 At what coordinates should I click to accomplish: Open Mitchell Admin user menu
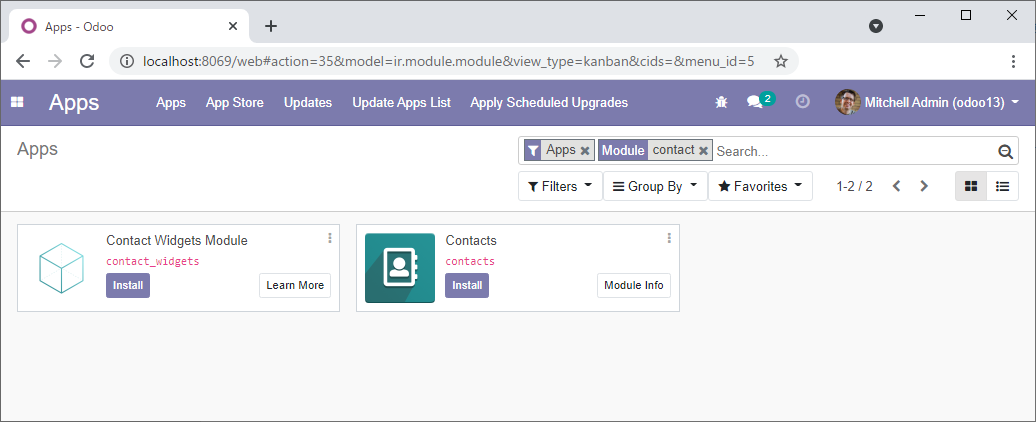927,102
